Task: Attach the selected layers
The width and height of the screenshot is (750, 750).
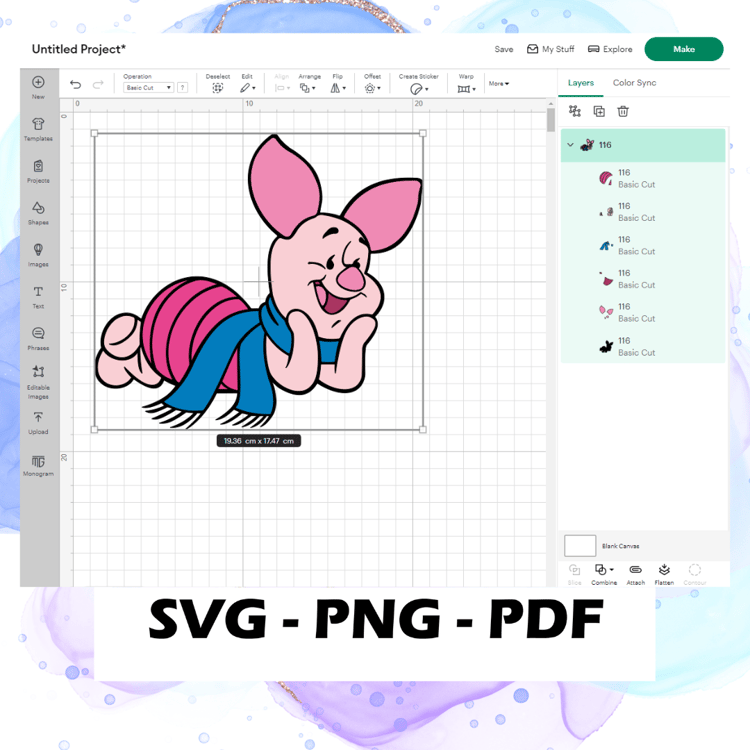Action: 636,574
